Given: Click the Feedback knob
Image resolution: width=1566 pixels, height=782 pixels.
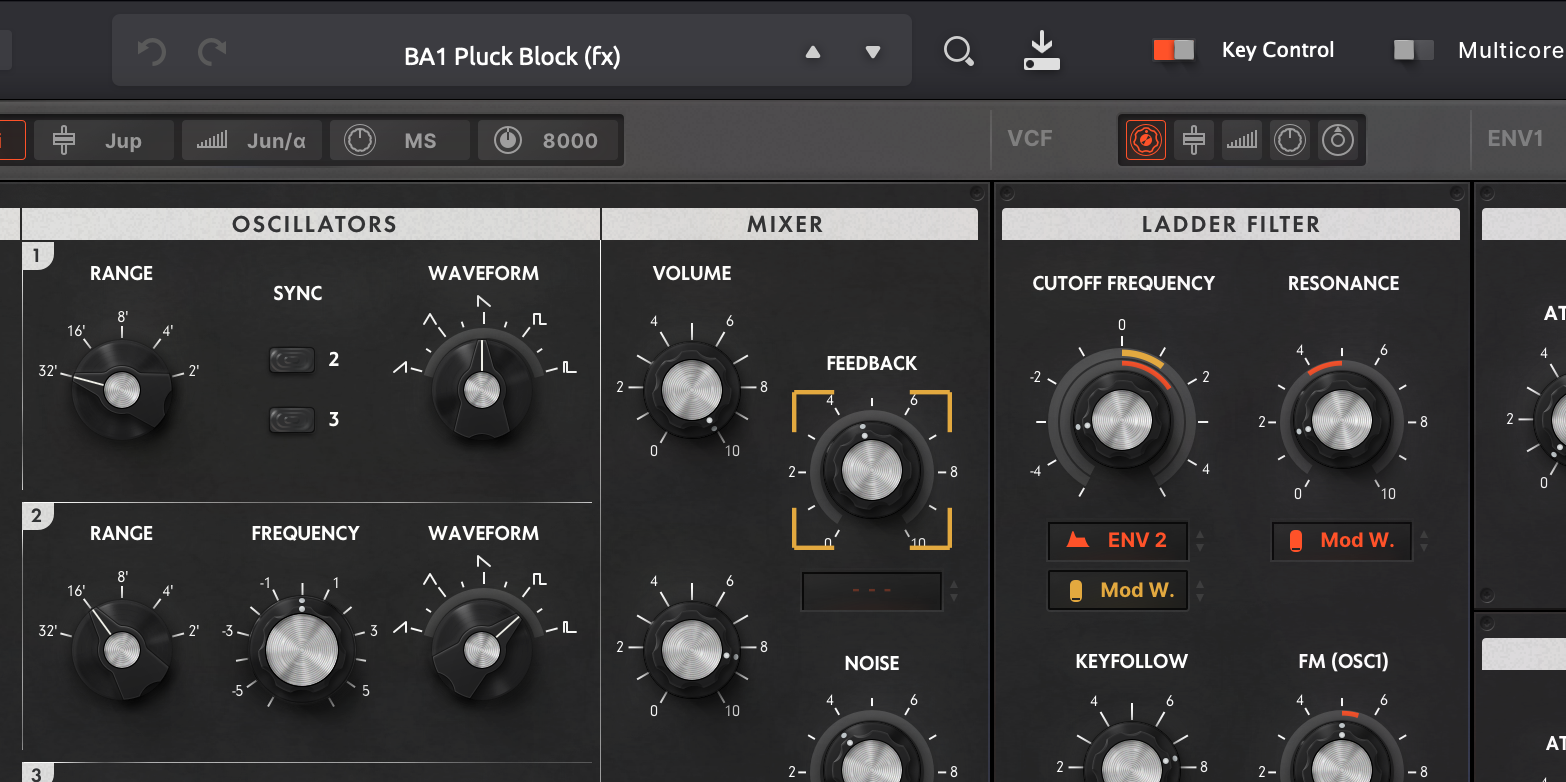Looking at the screenshot, I should [x=872, y=471].
